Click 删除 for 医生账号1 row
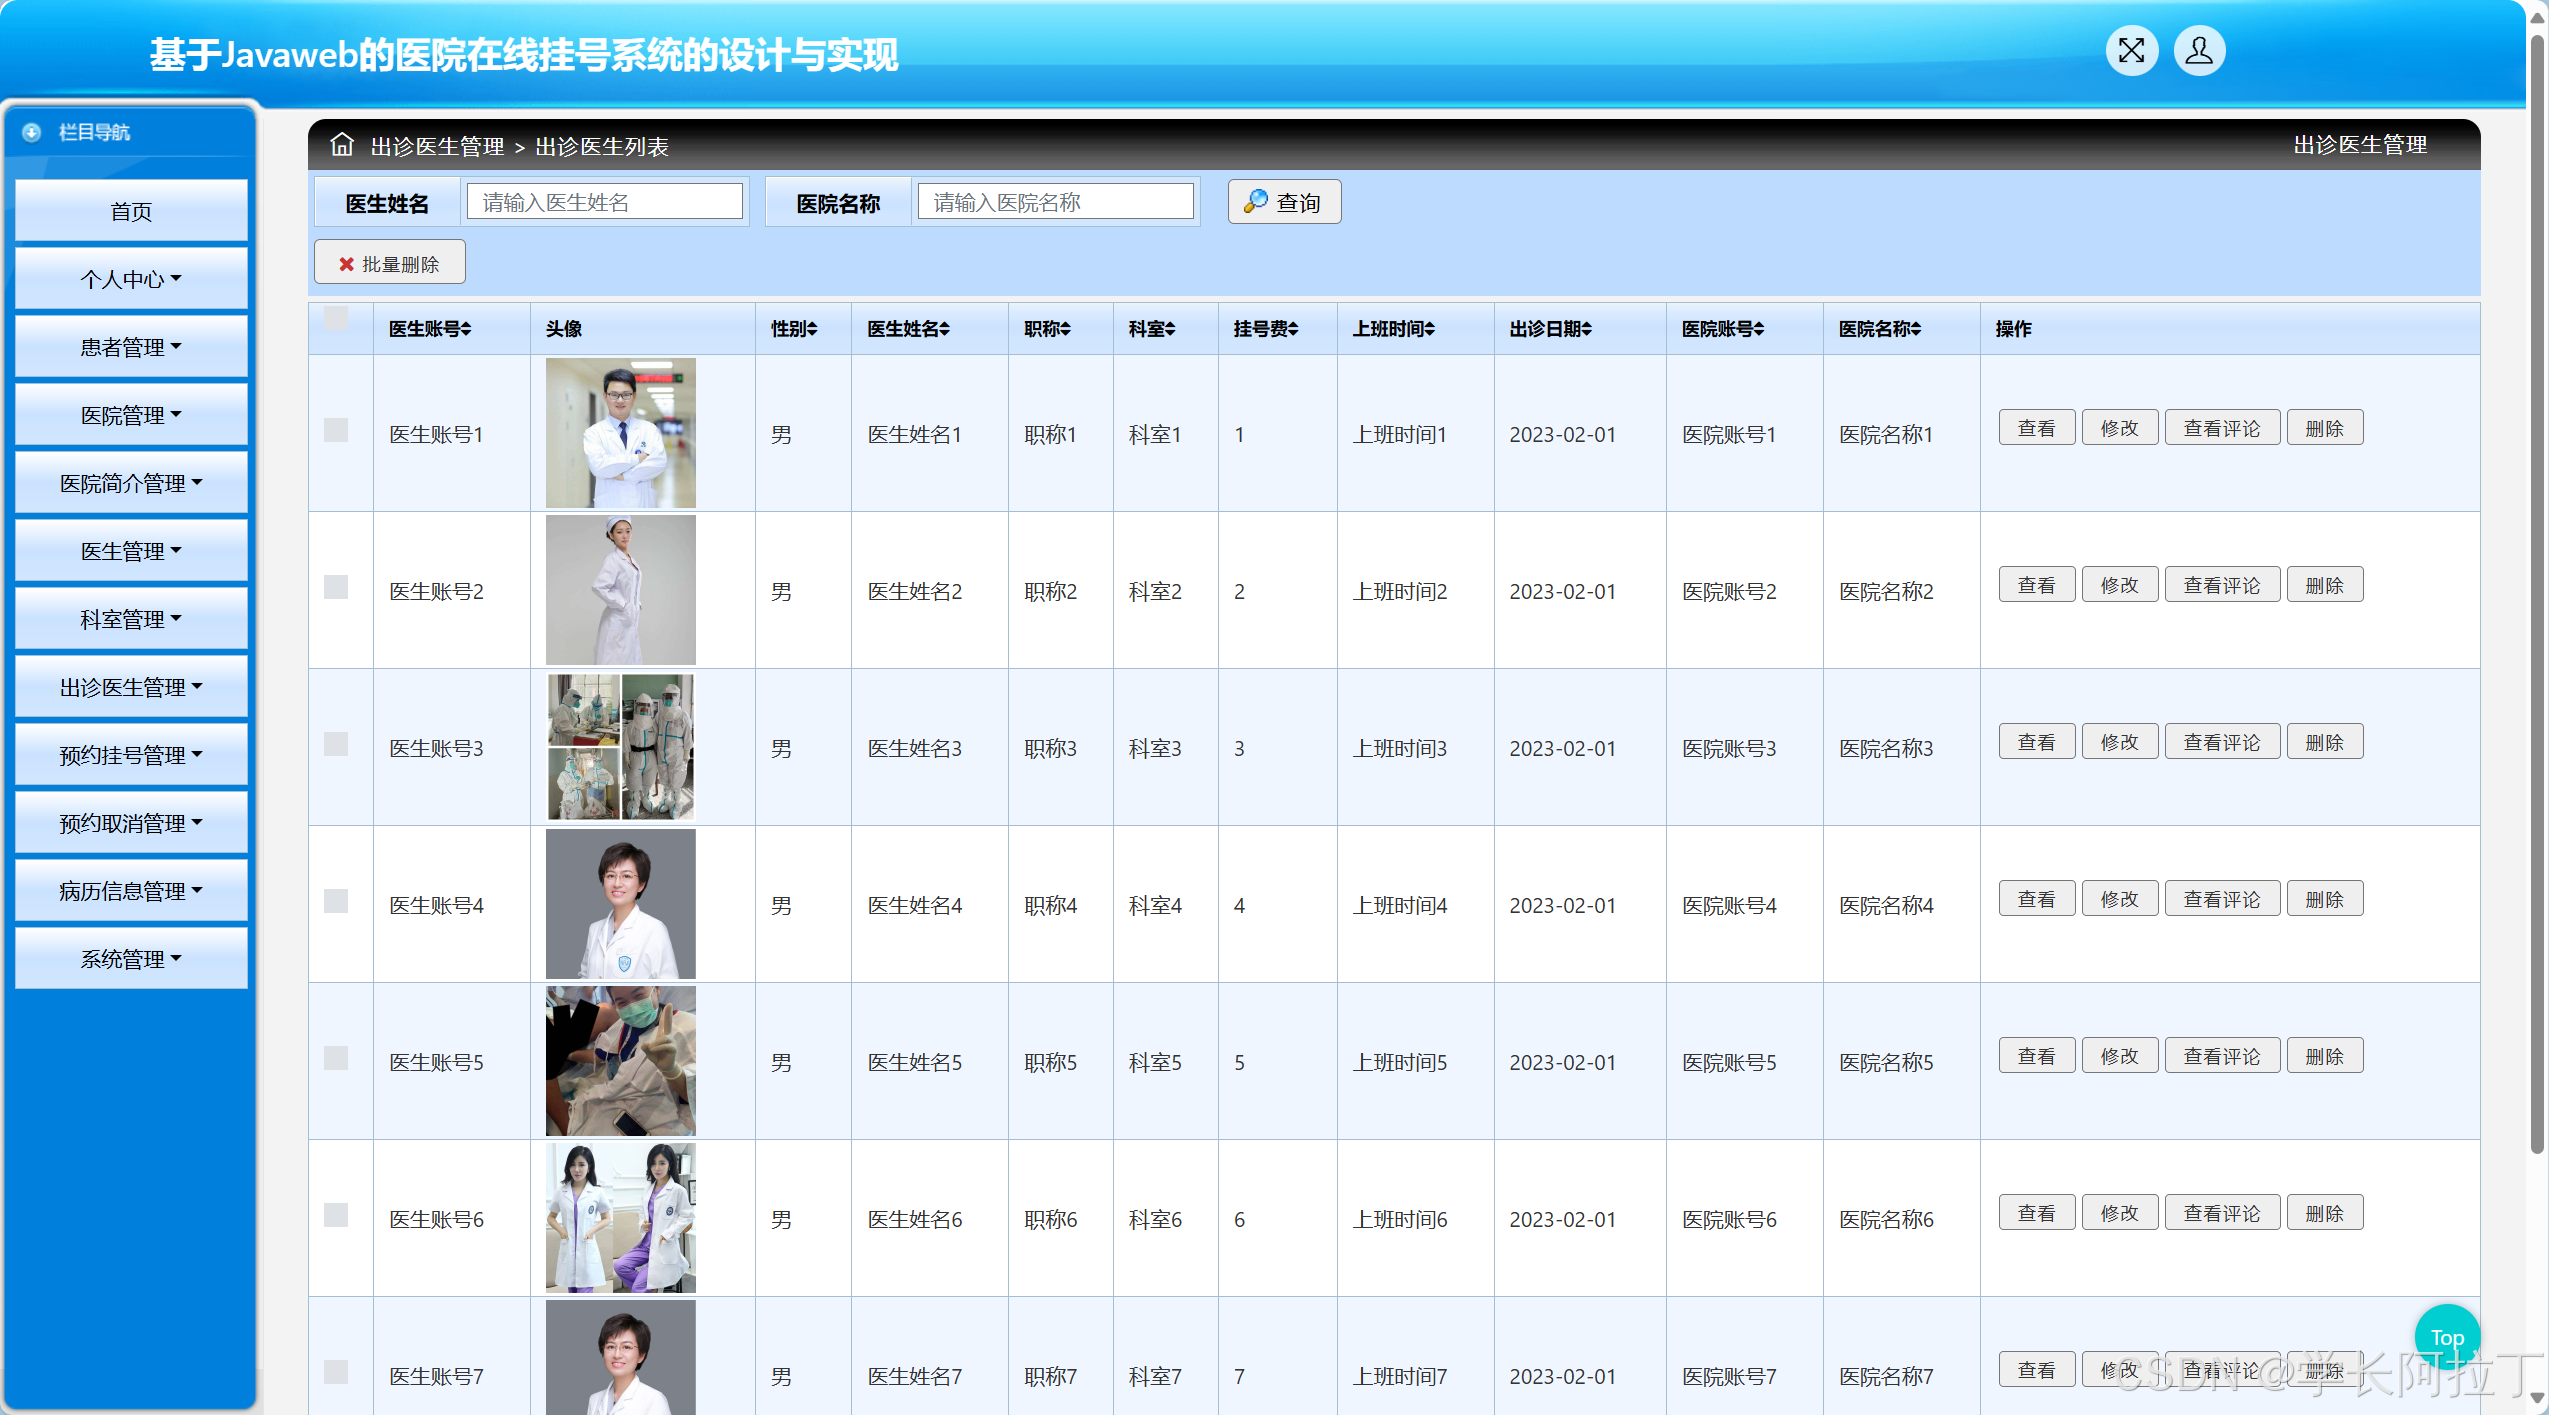The image size is (2549, 1415). 2324,428
